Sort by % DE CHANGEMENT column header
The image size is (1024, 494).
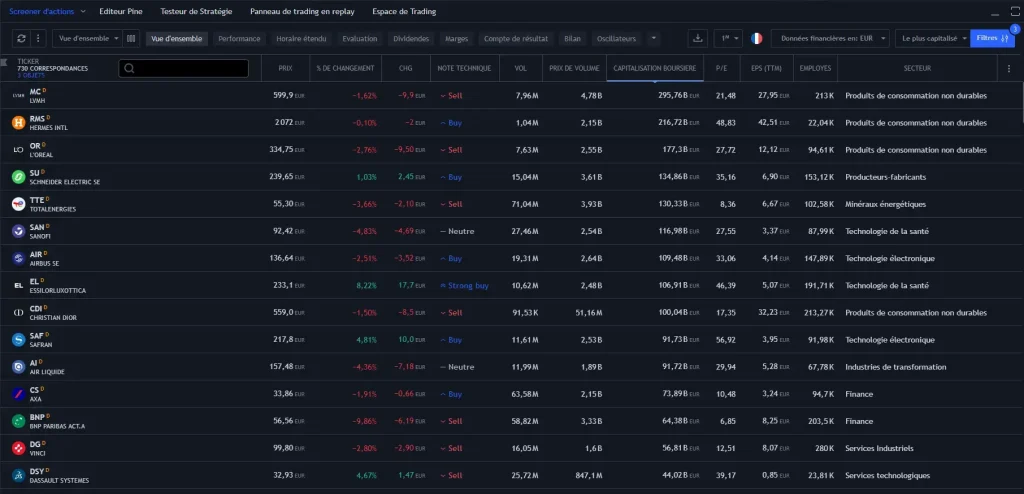pyautogui.click(x=345, y=68)
